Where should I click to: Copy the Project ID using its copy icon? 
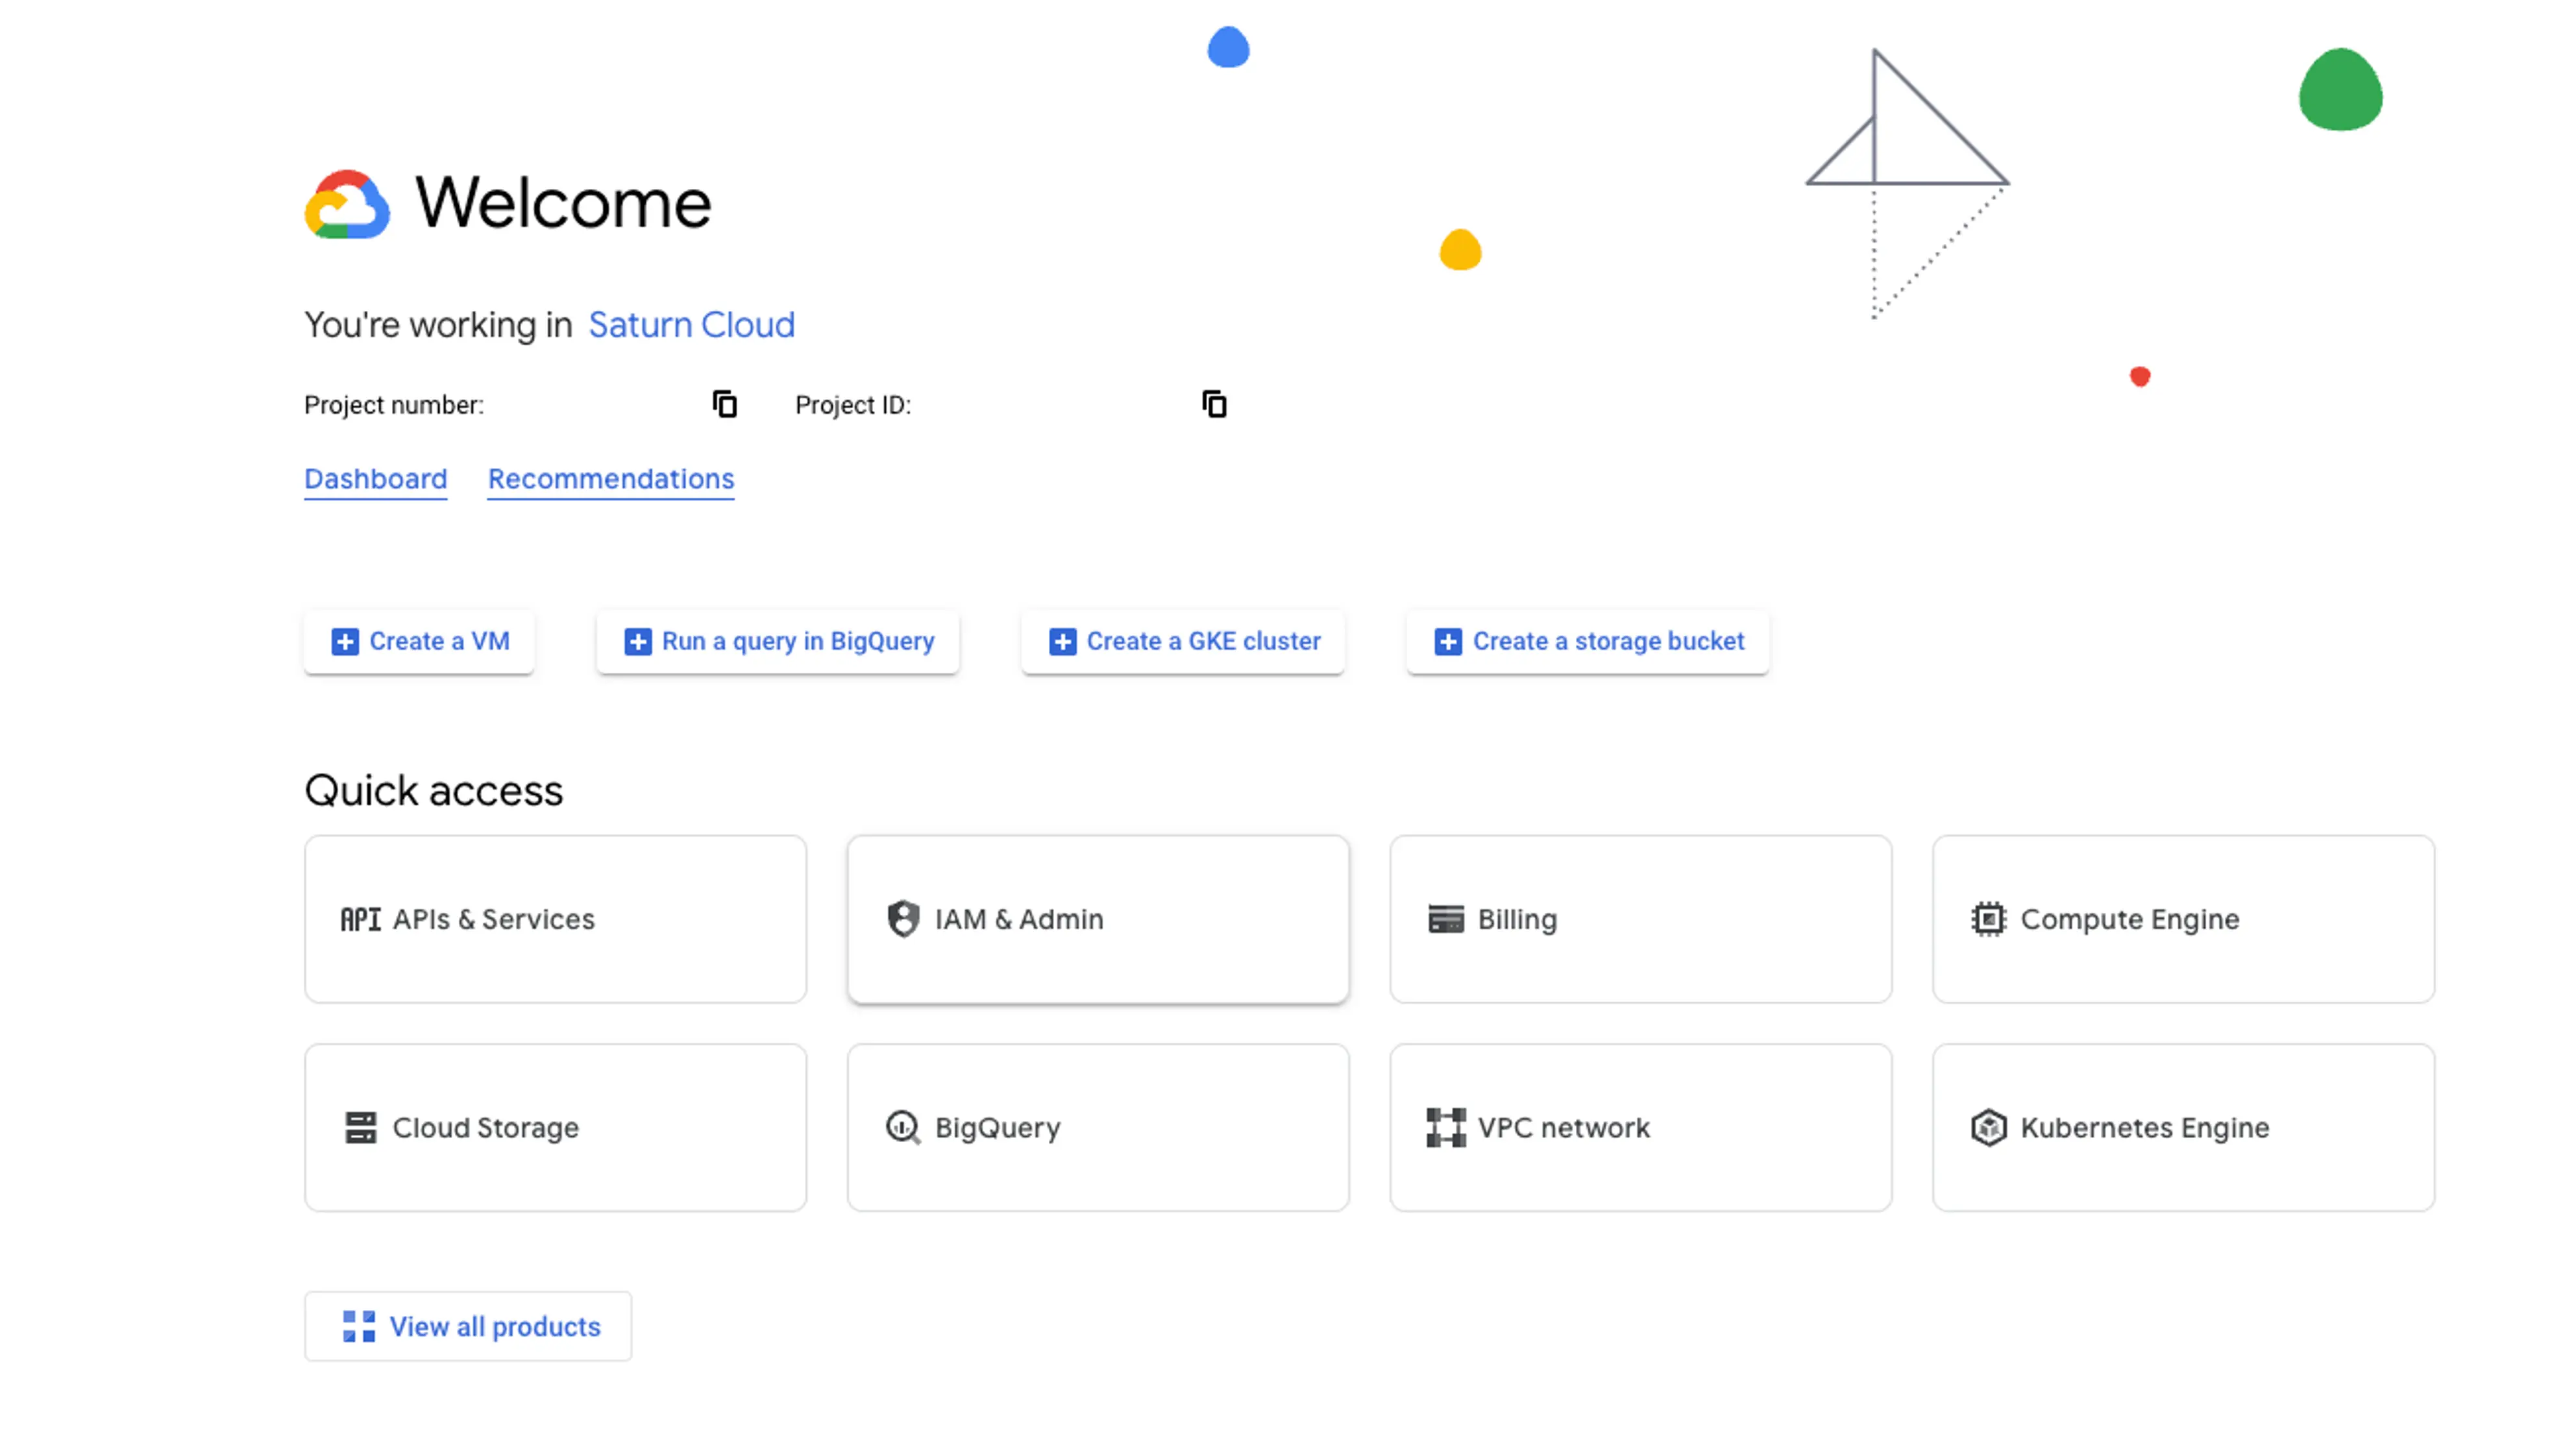[x=1214, y=405]
